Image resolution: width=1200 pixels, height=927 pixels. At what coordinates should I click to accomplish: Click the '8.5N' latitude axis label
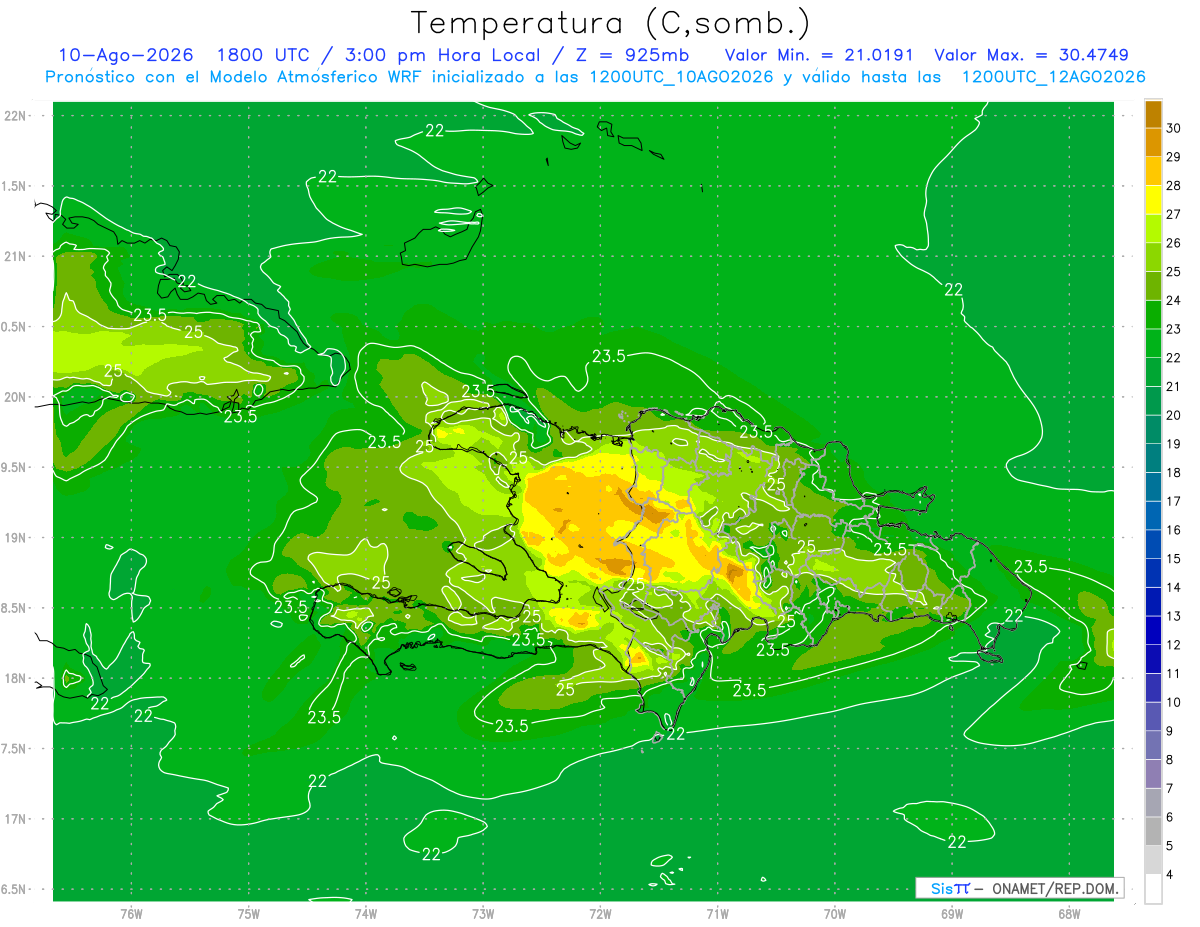(15, 608)
